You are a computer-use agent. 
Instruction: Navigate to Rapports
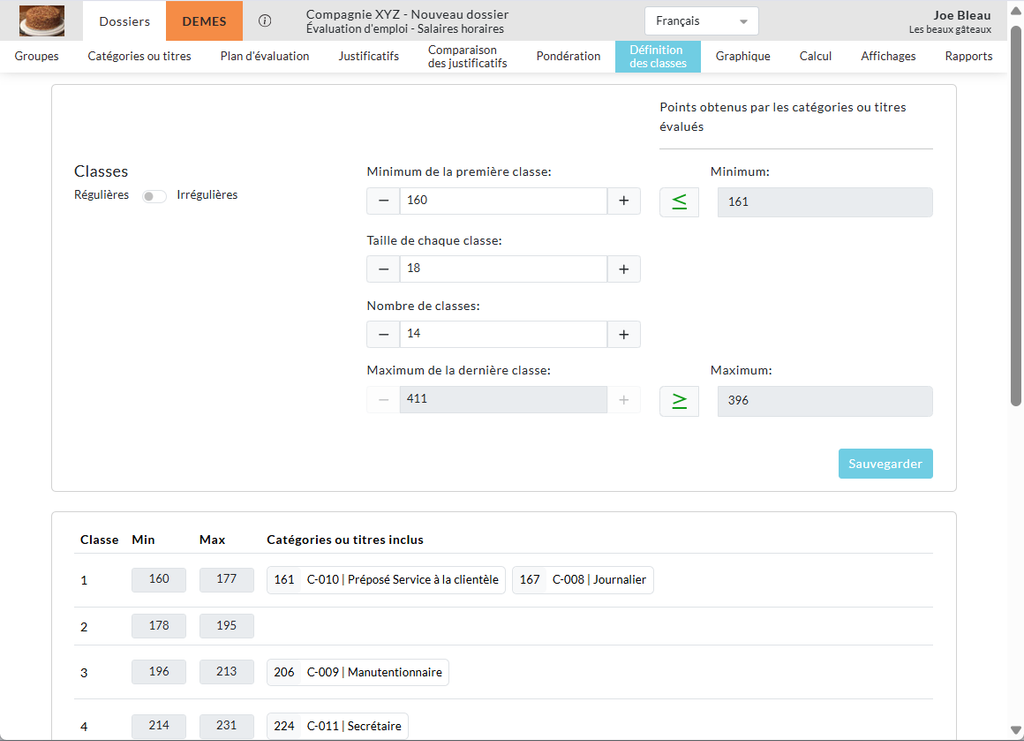tap(968, 56)
